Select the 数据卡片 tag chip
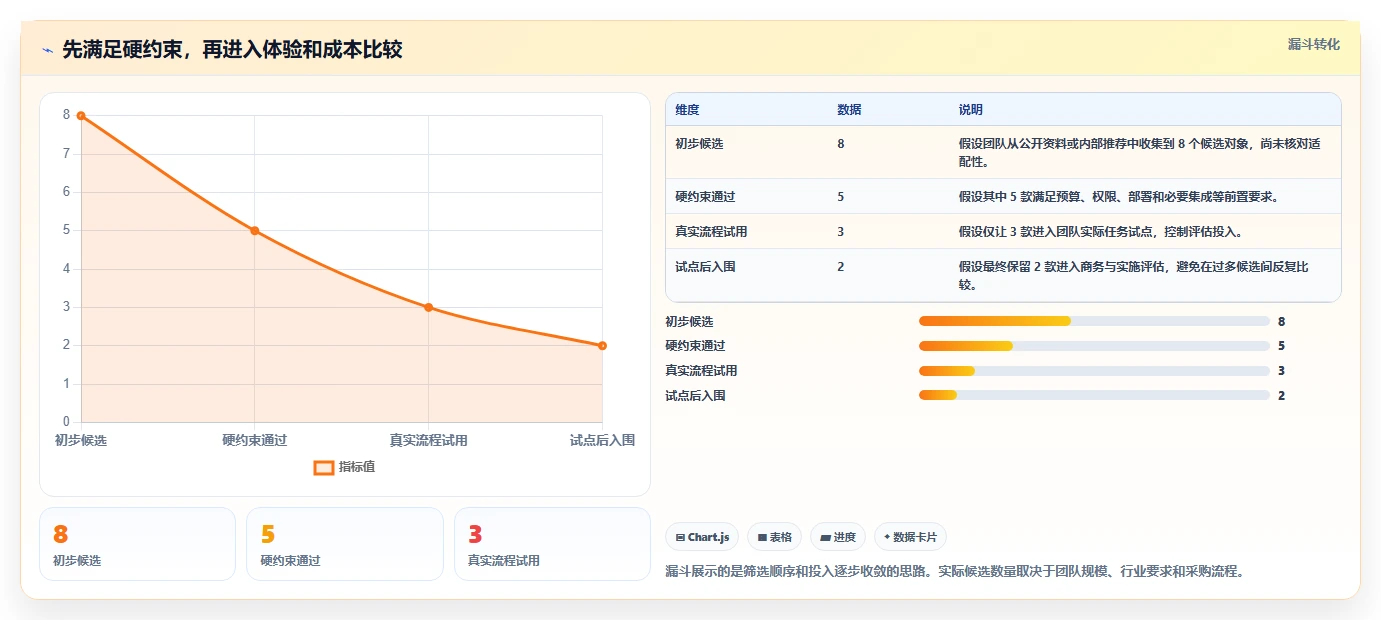This screenshot has width=1381, height=620. click(x=910, y=537)
